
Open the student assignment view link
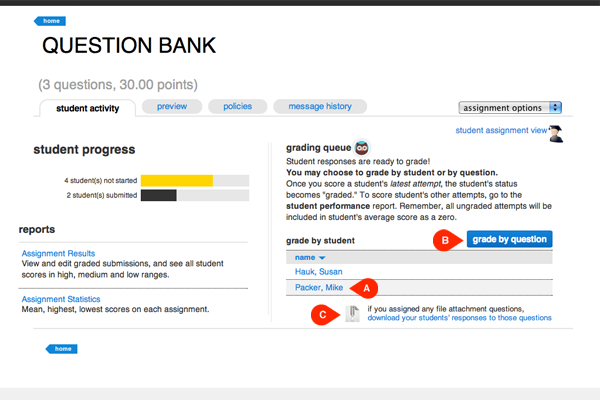(x=500, y=130)
